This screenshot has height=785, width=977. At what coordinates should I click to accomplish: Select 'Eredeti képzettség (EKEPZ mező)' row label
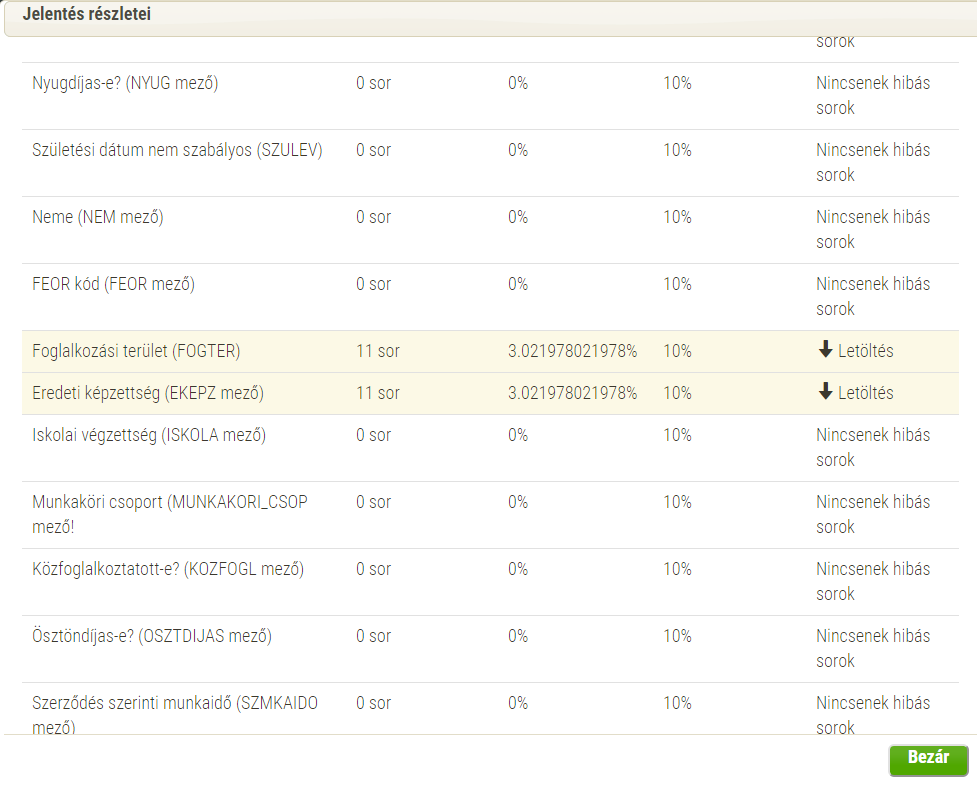[x=148, y=393]
